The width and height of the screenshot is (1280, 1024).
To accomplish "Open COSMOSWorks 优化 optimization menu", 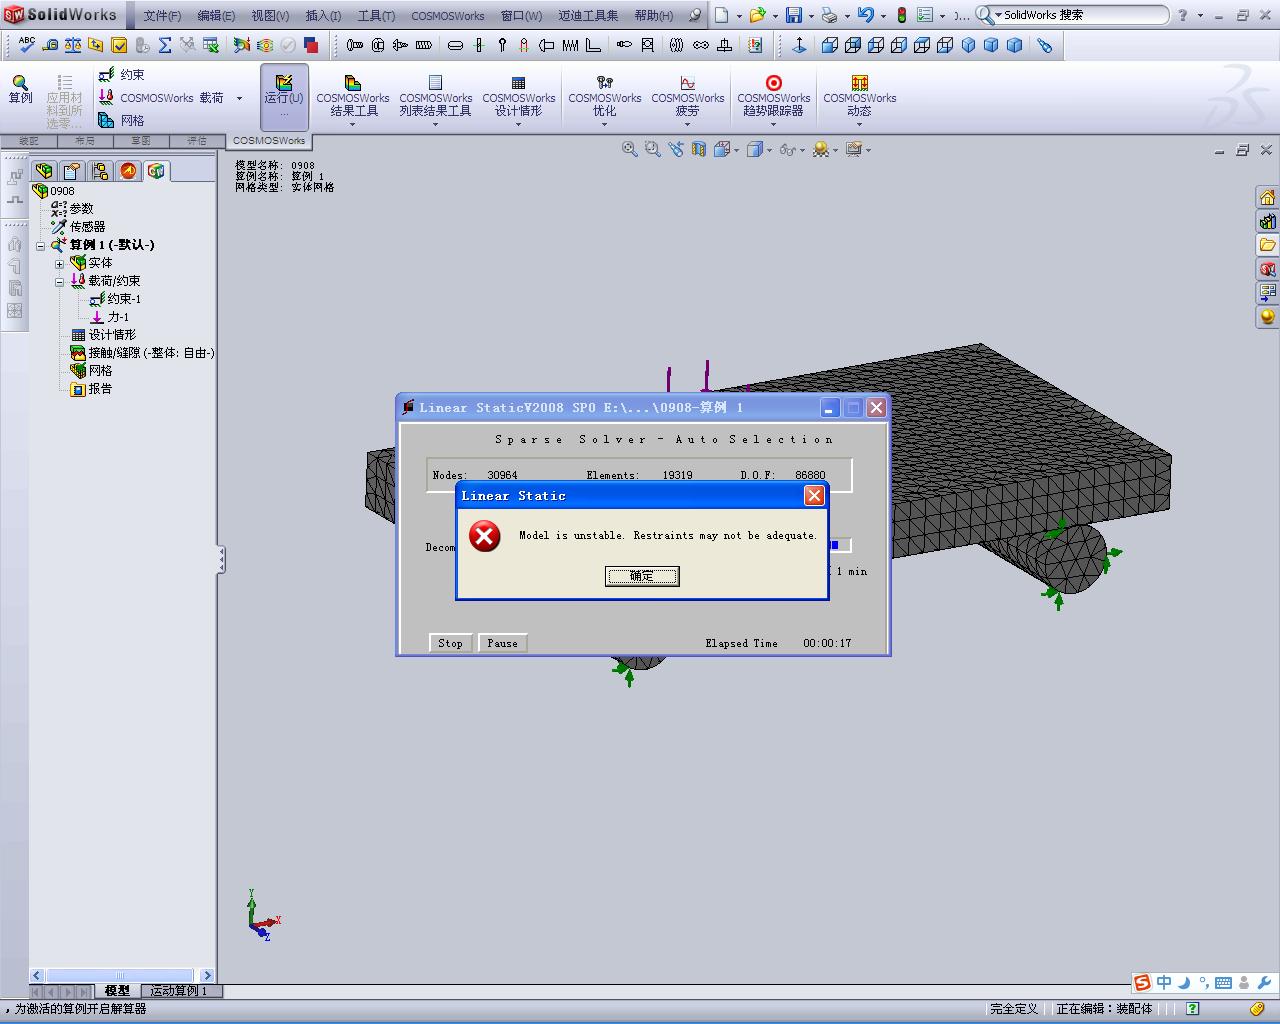I will point(604,98).
